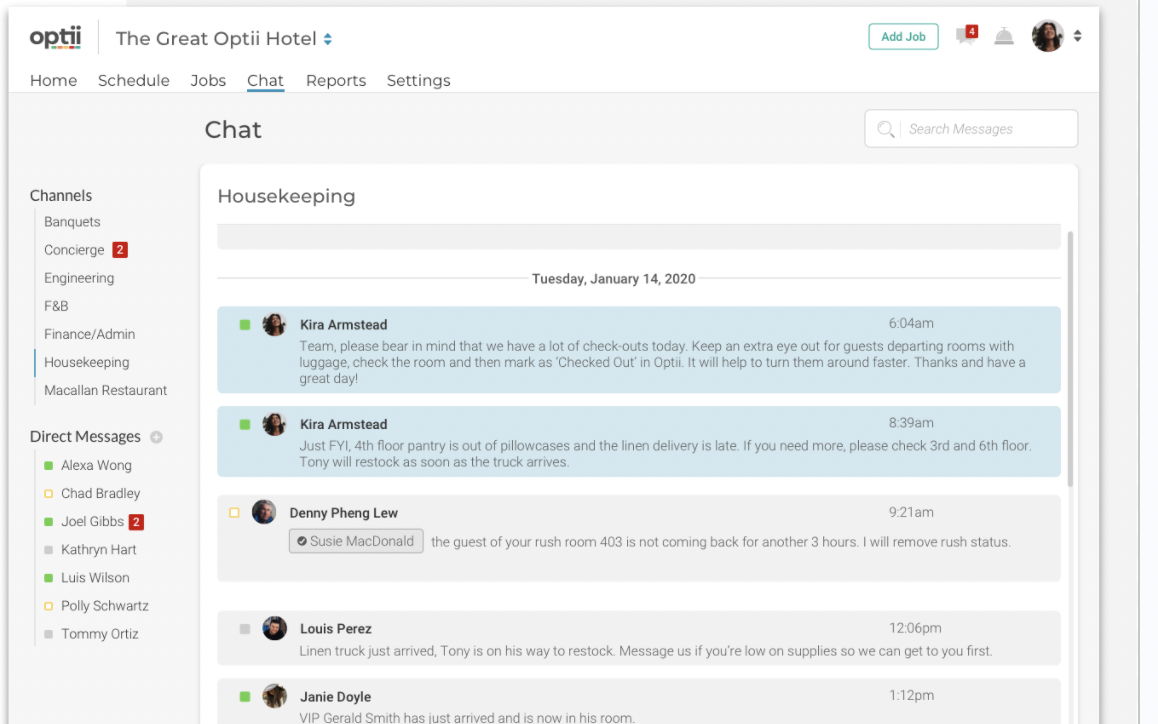Switch to the Reports tab
This screenshot has height=724, width=1158.
click(336, 81)
